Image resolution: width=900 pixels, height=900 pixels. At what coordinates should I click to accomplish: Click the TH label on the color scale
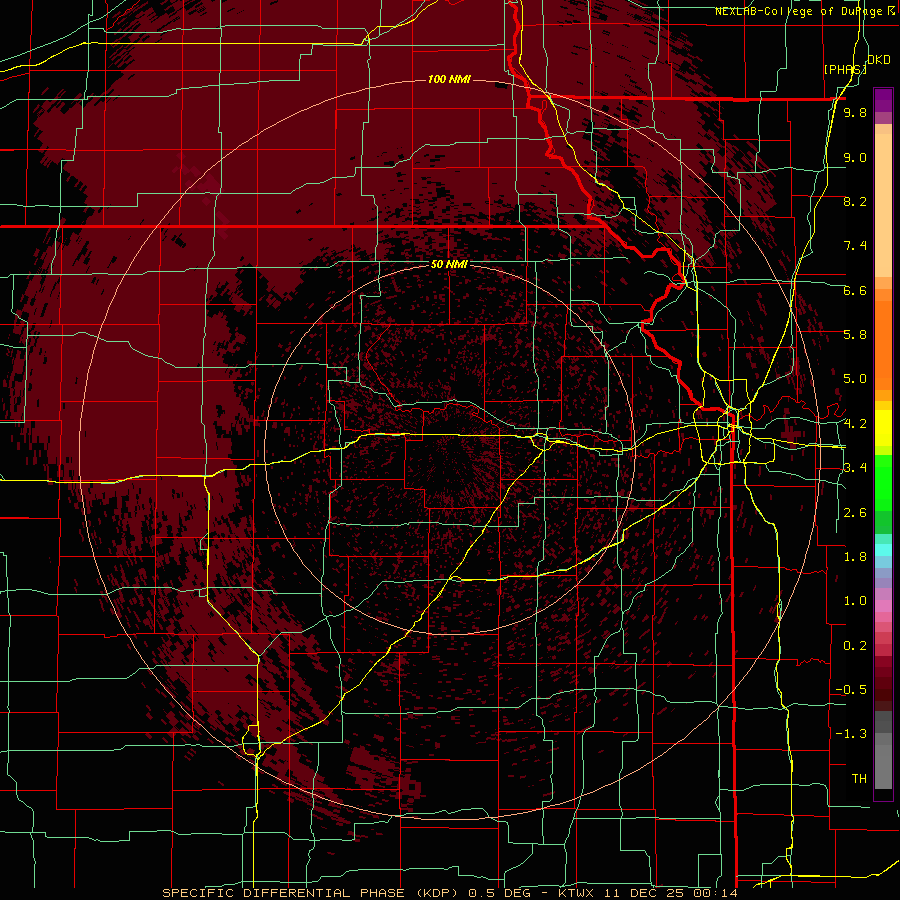(859, 779)
